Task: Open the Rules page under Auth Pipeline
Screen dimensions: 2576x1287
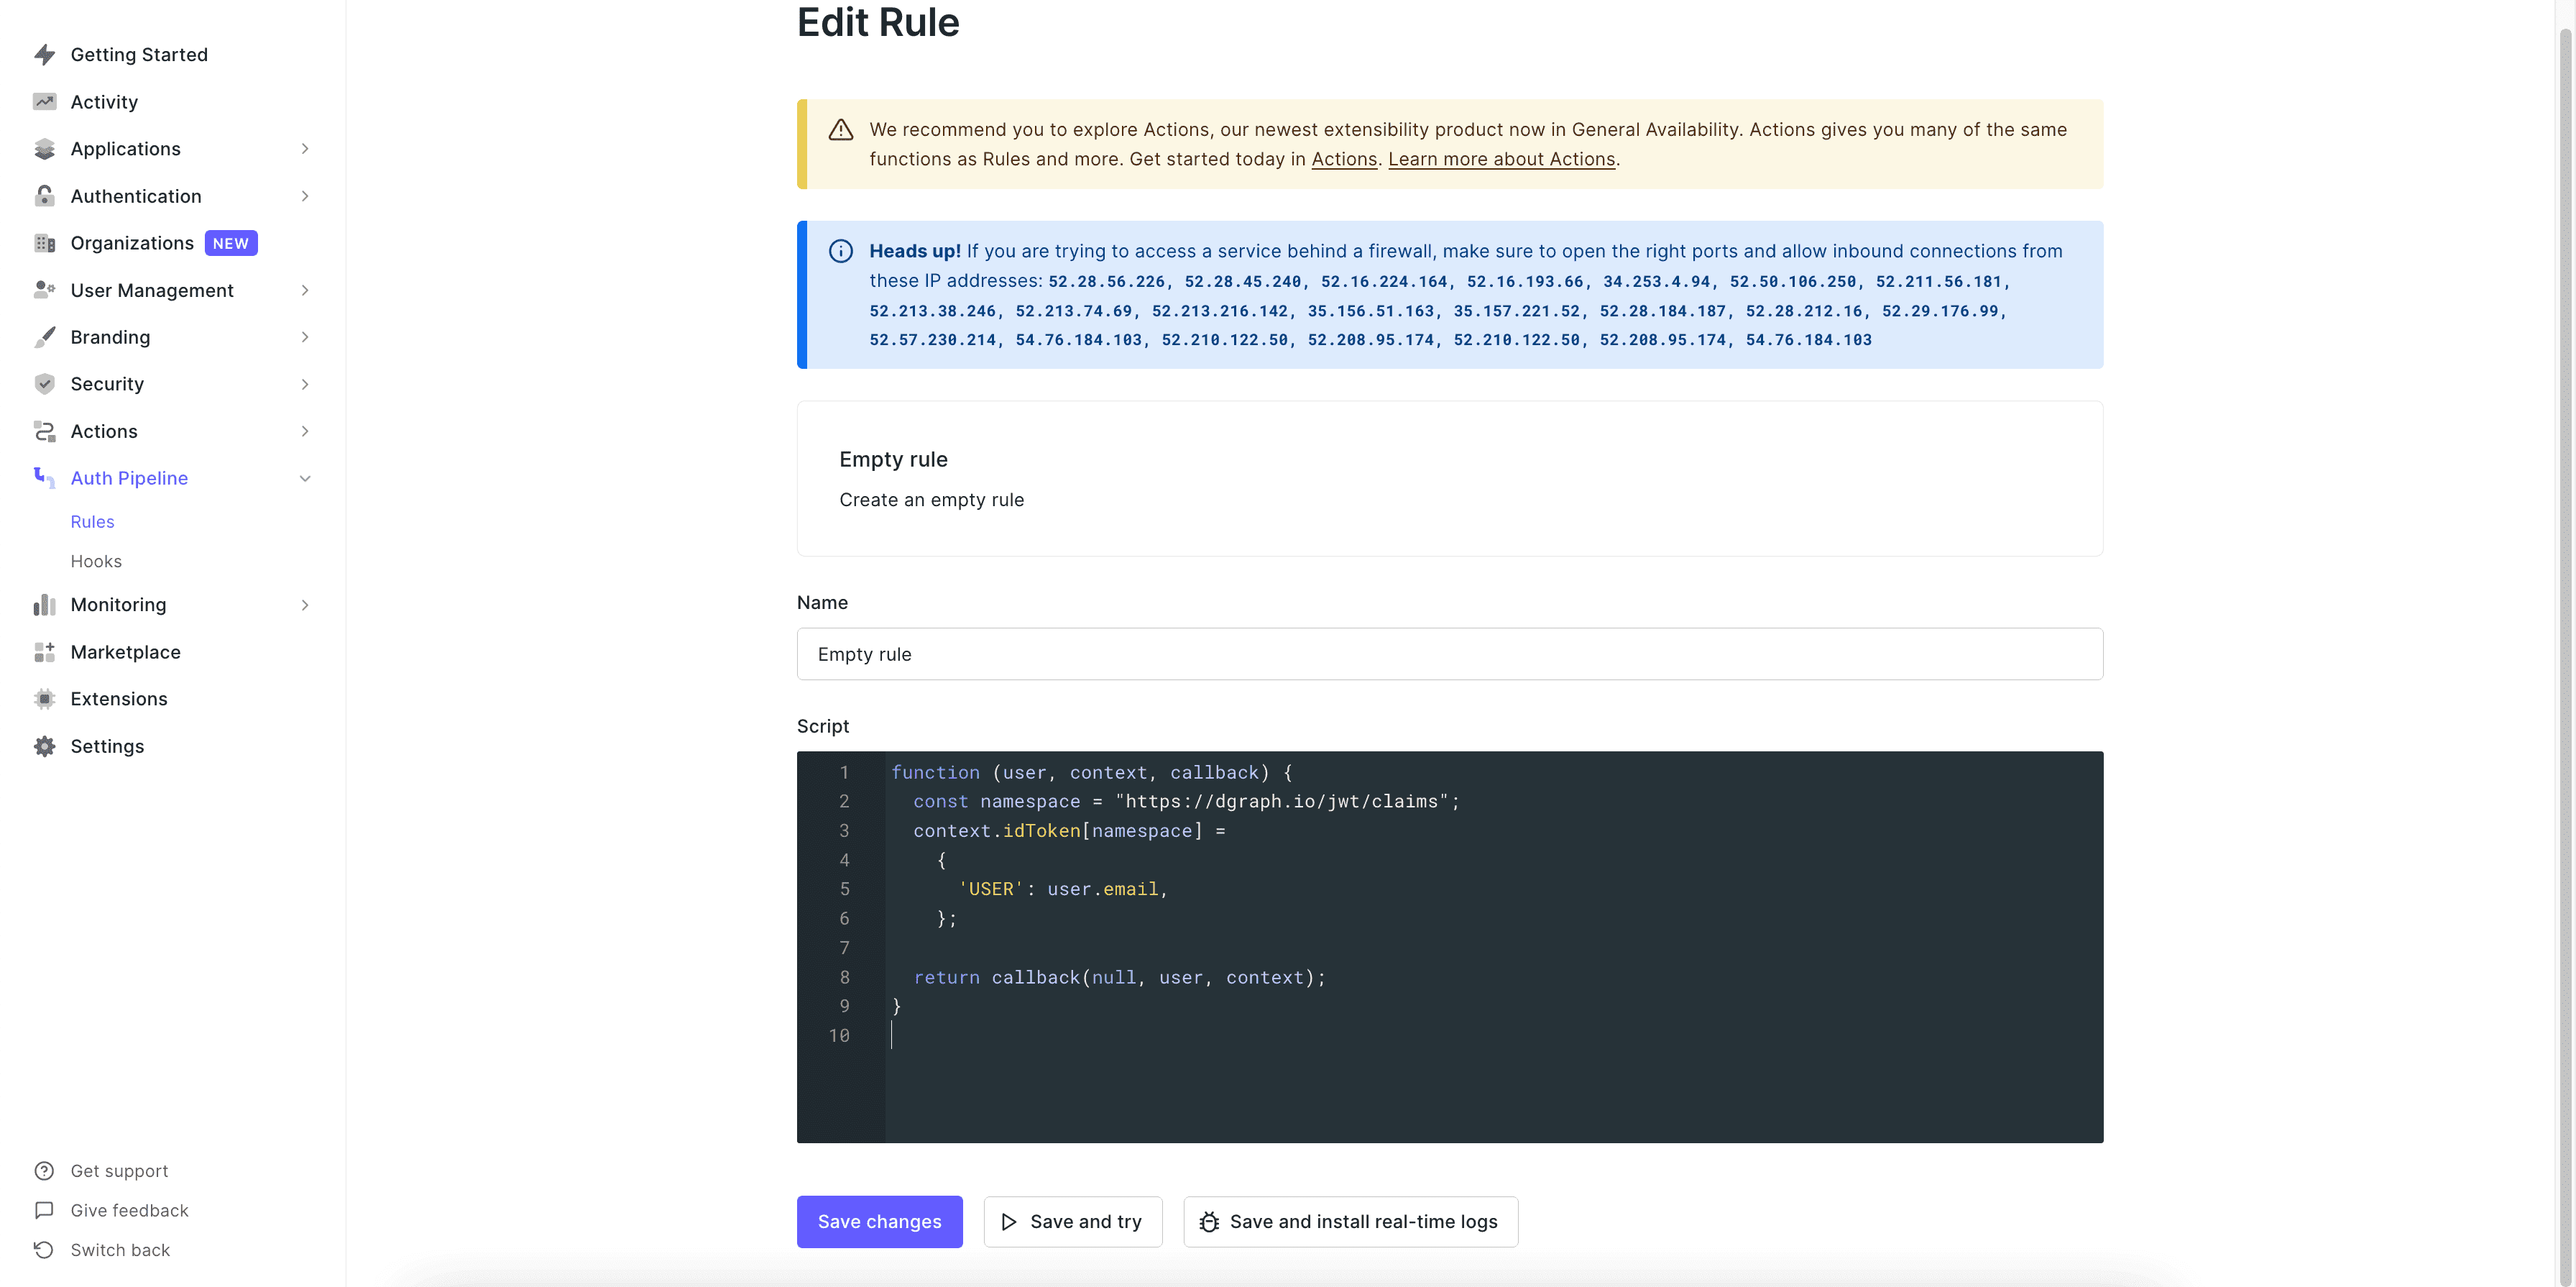Action: click(x=92, y=521)
